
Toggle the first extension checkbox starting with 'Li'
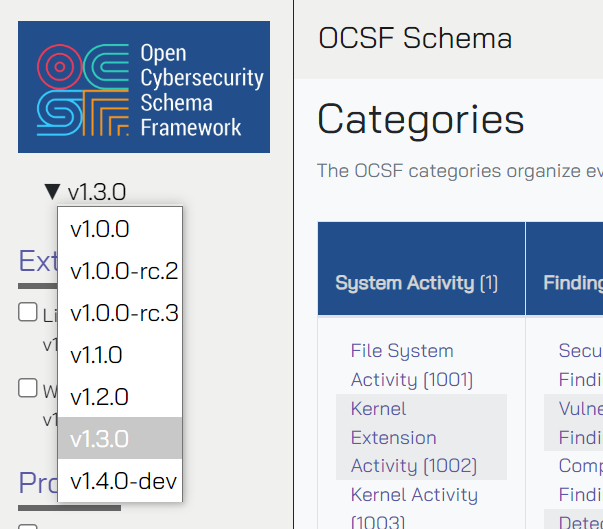point(28,312)
